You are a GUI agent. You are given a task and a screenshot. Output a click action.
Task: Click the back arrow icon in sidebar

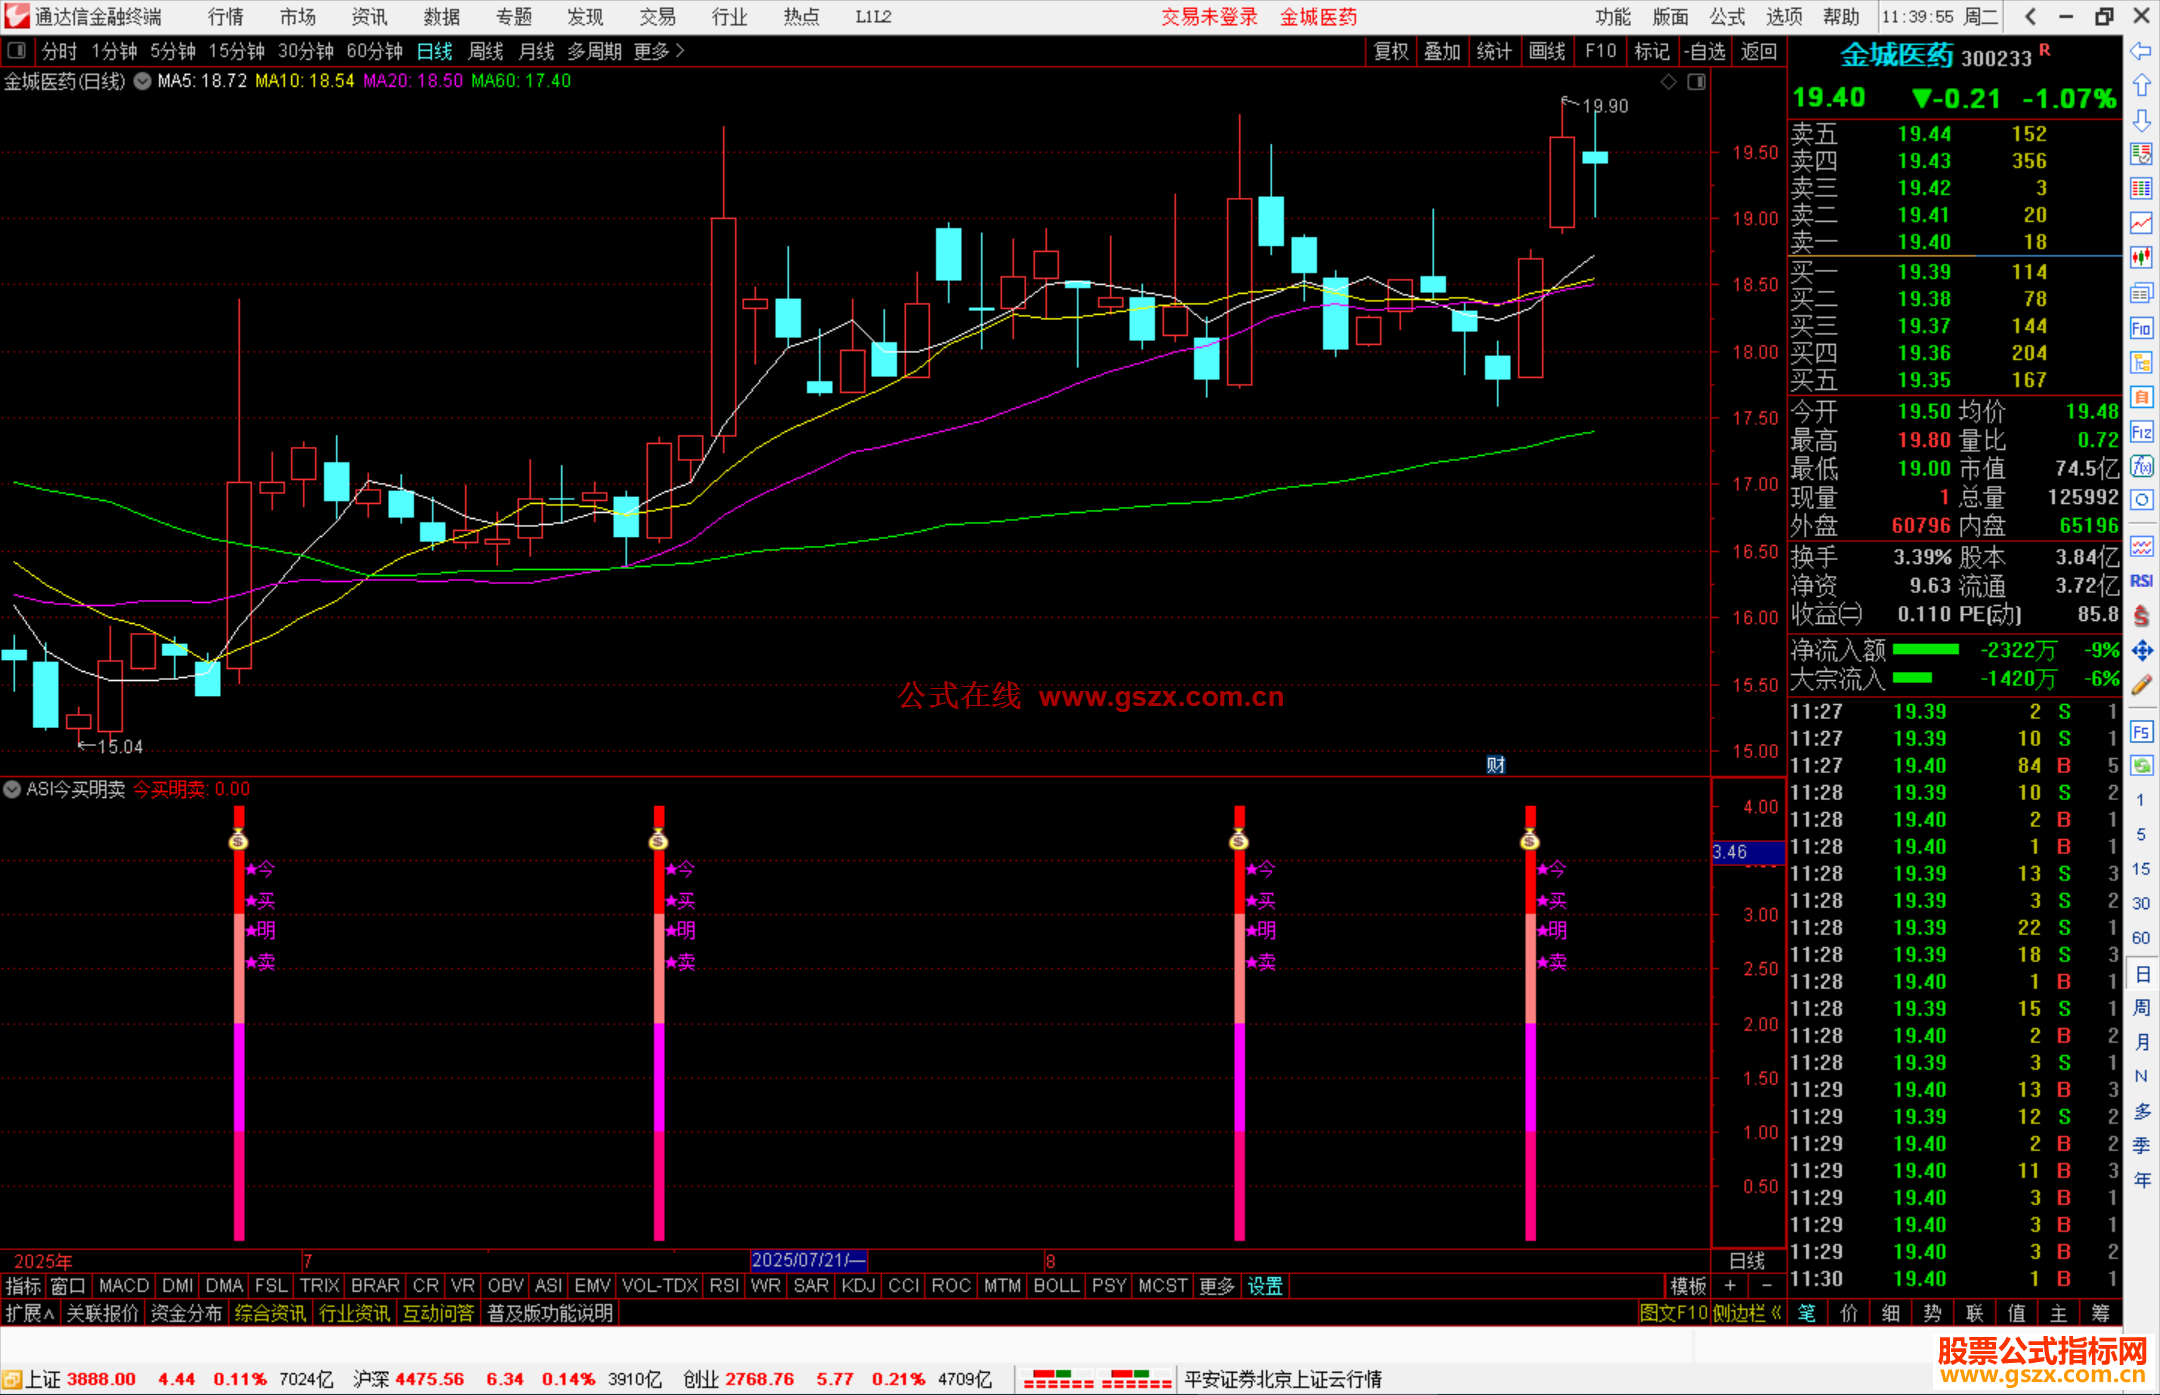click(x=2141, y=51)
